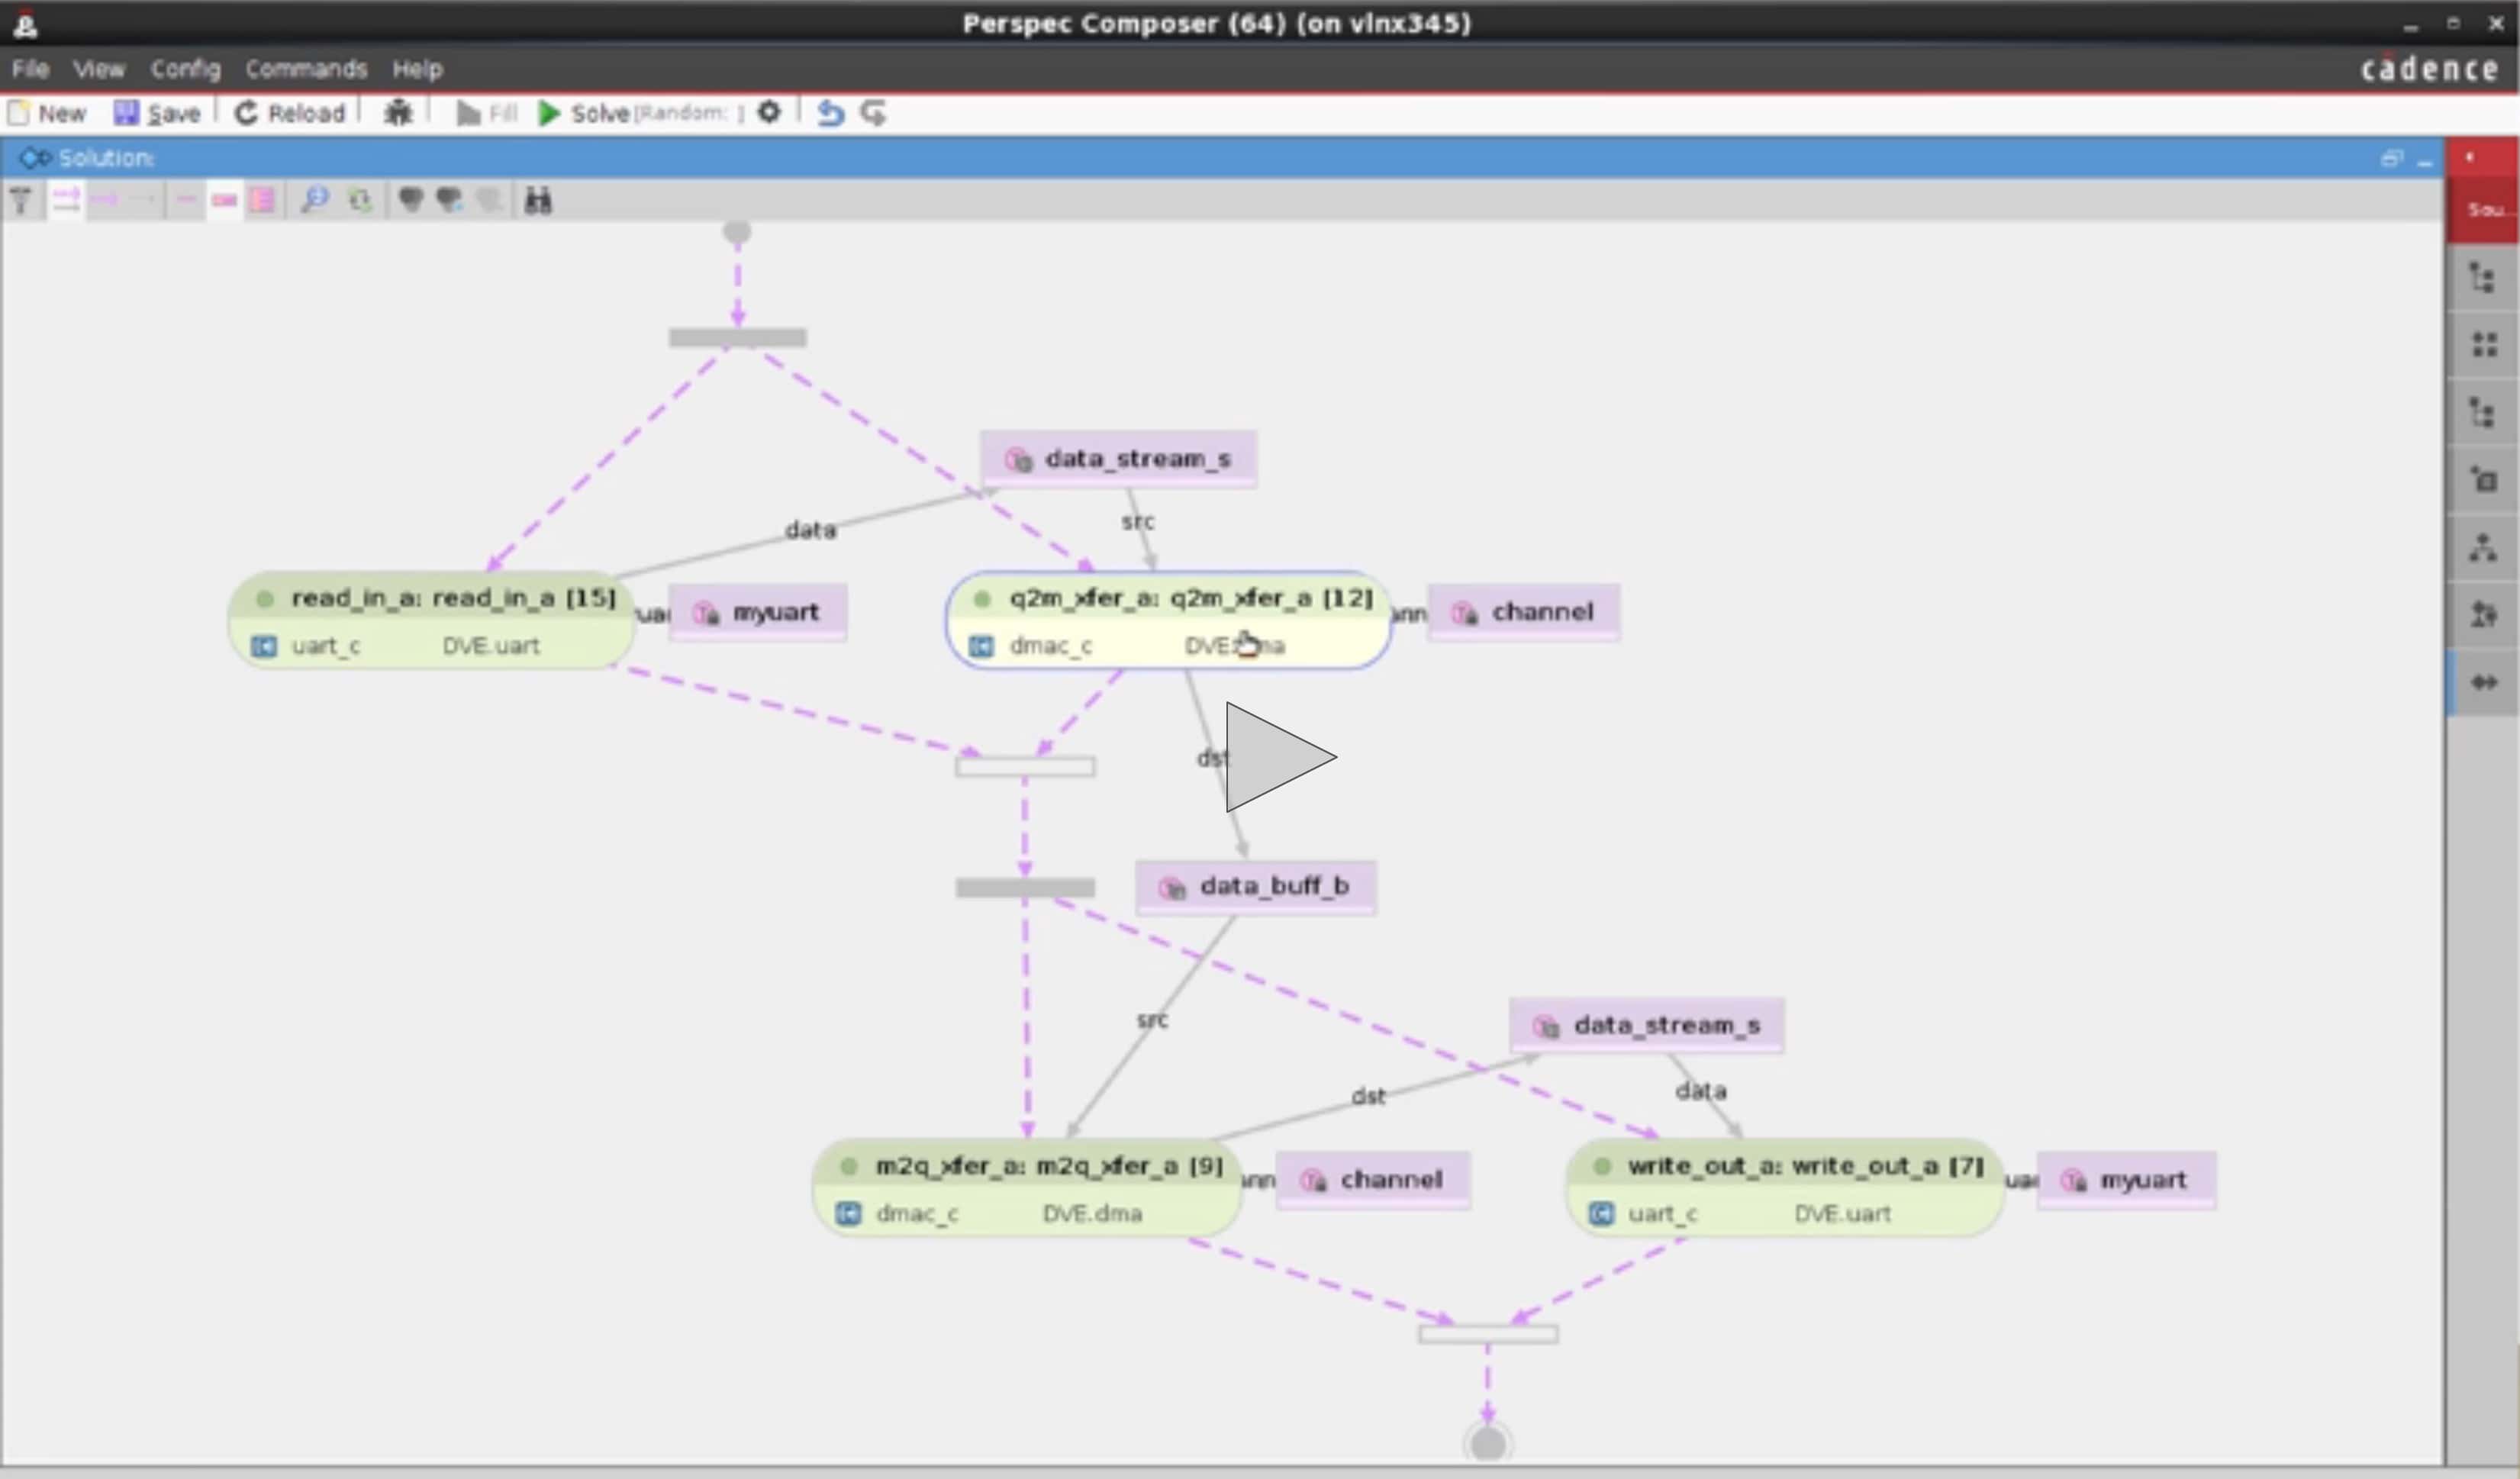Click the hierarchy sidebar icon

click(2484, 547)
